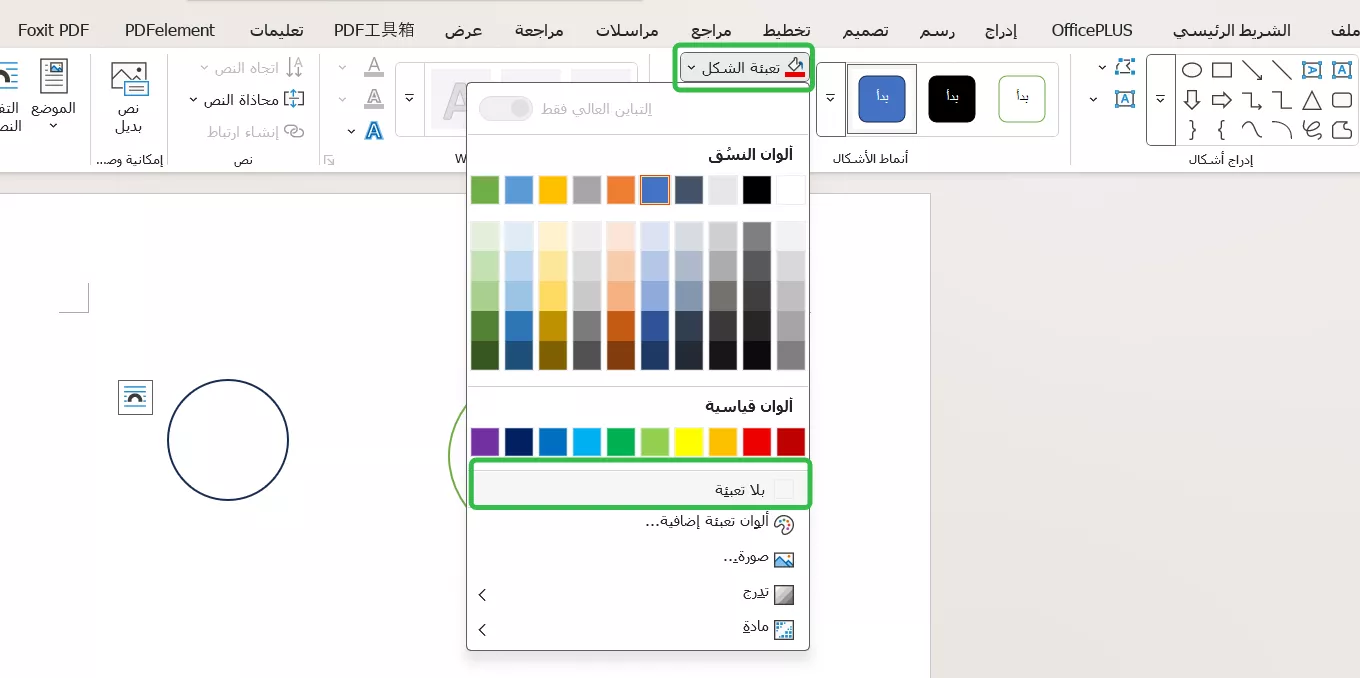Click the drawn circle shape in the document
The width and height of the screenshot is (1360, 678).
click(228, 440)
